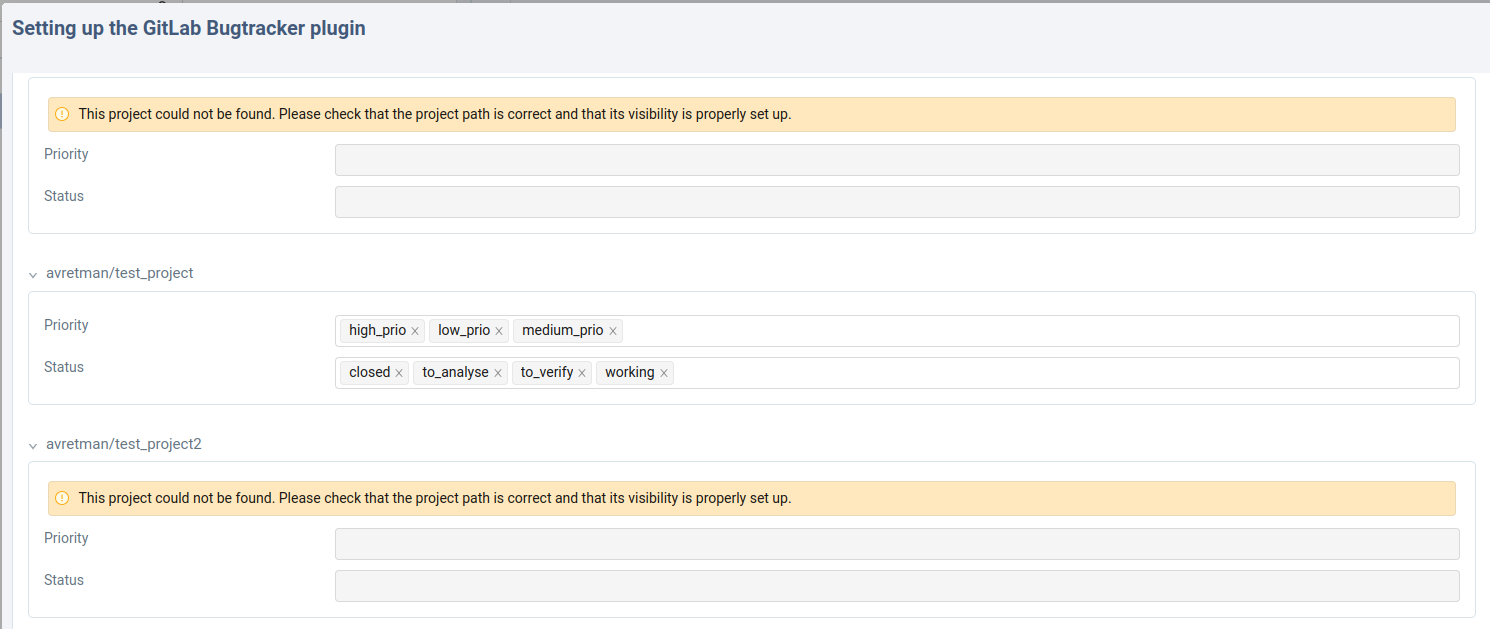Click disabled Priority field under avretman/test_project2

coord(896,544)
